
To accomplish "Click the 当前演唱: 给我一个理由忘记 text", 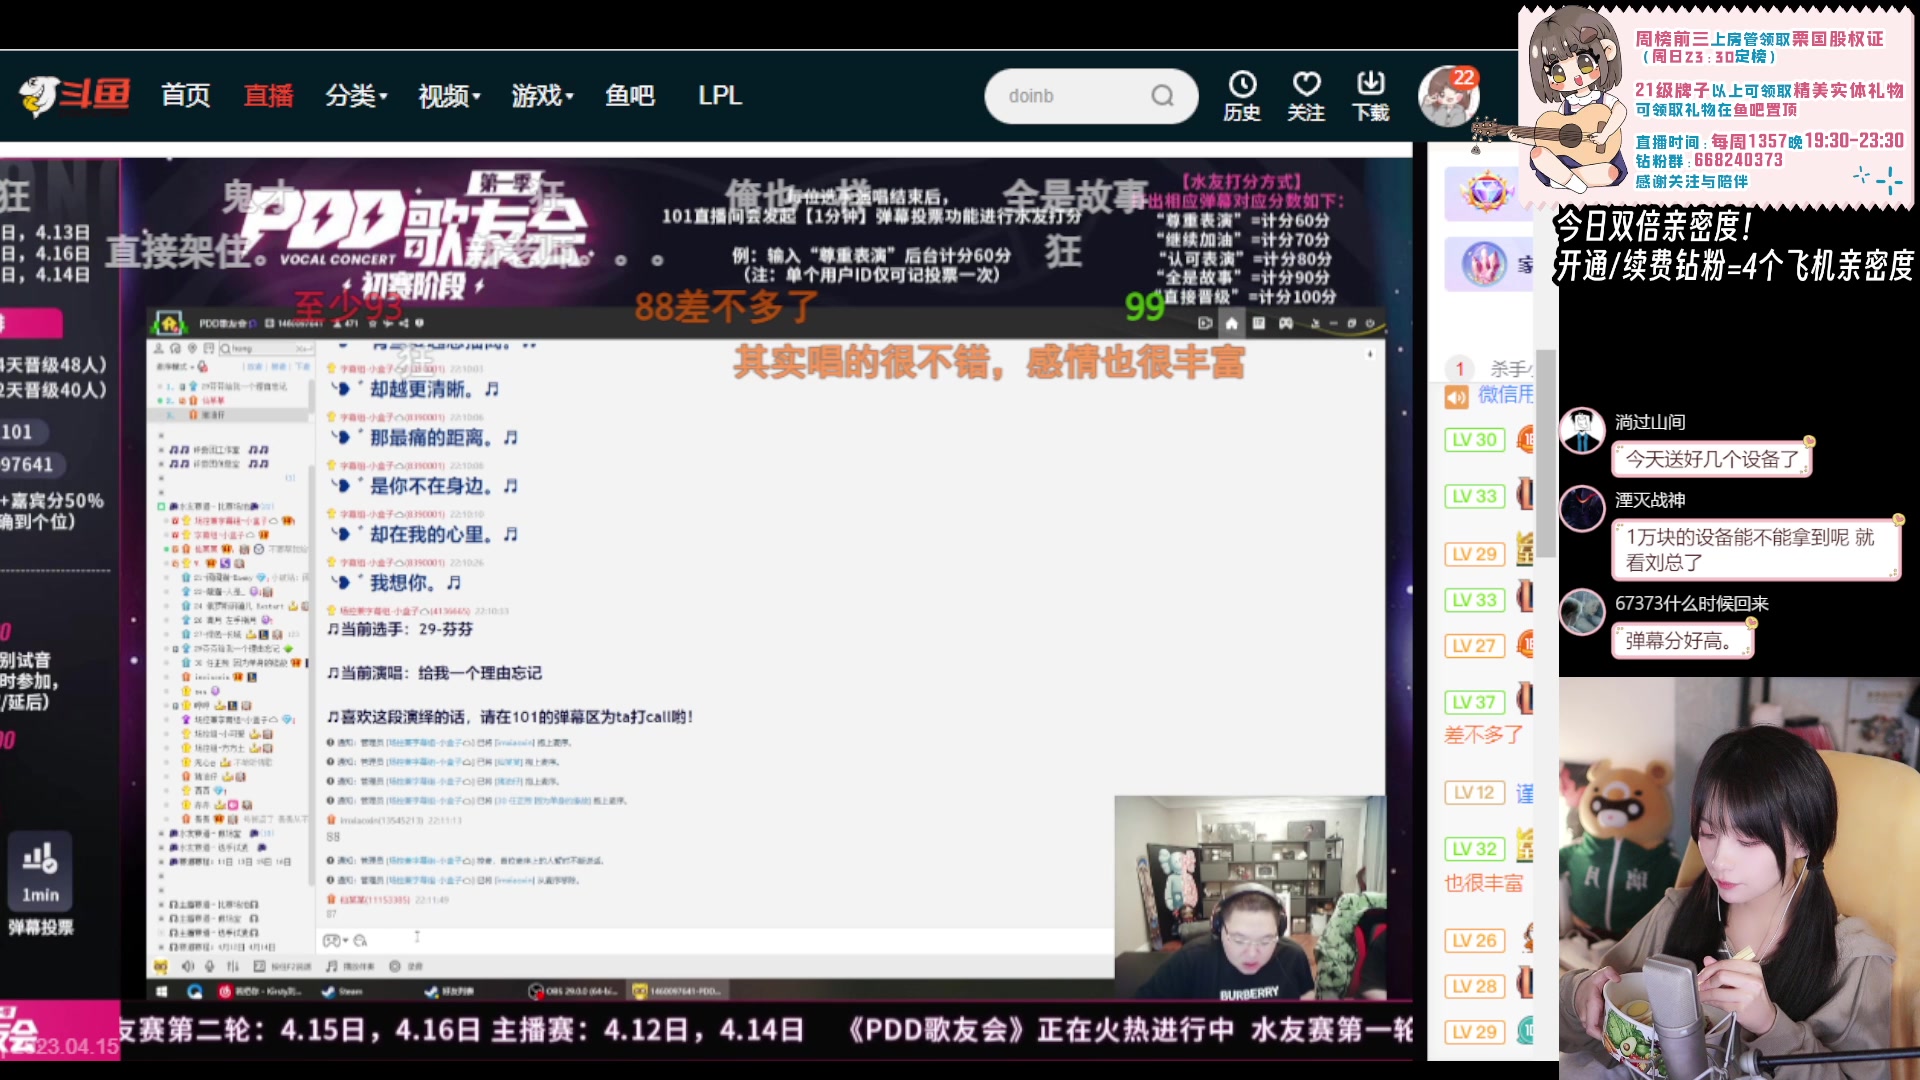I will [435, 673].
